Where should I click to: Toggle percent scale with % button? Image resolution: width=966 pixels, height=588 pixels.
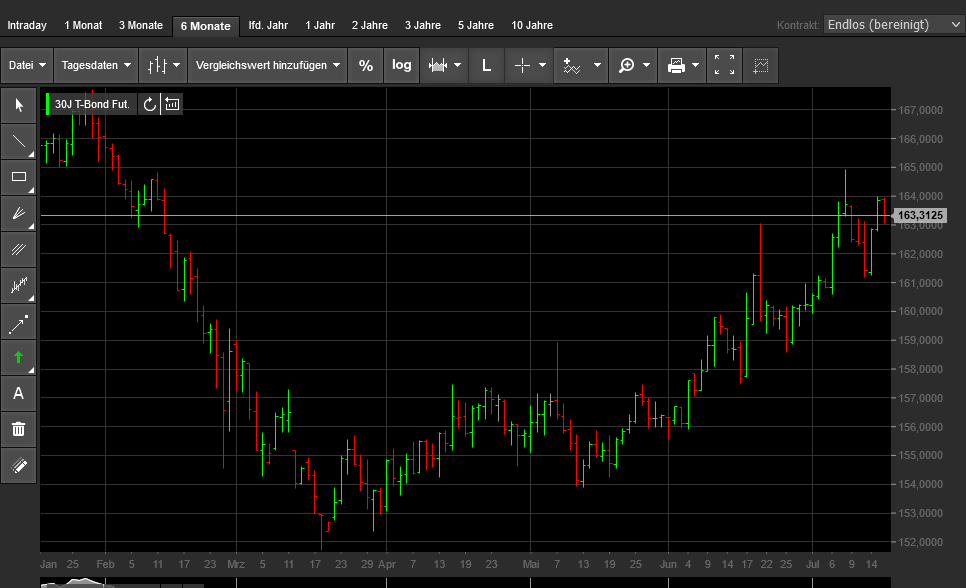click(366, 65)
